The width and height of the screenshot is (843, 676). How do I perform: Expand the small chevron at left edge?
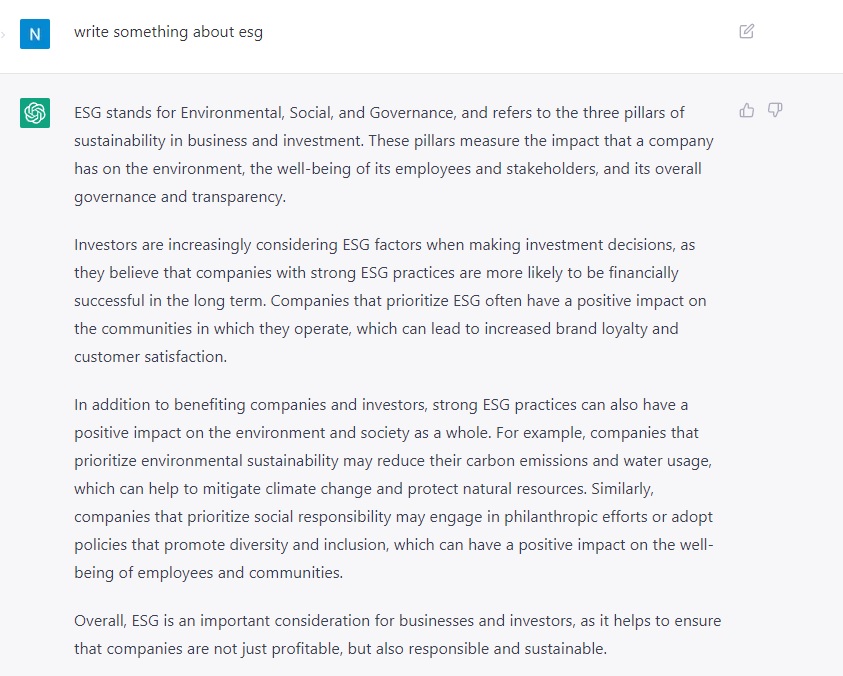[x=3, y=35]
